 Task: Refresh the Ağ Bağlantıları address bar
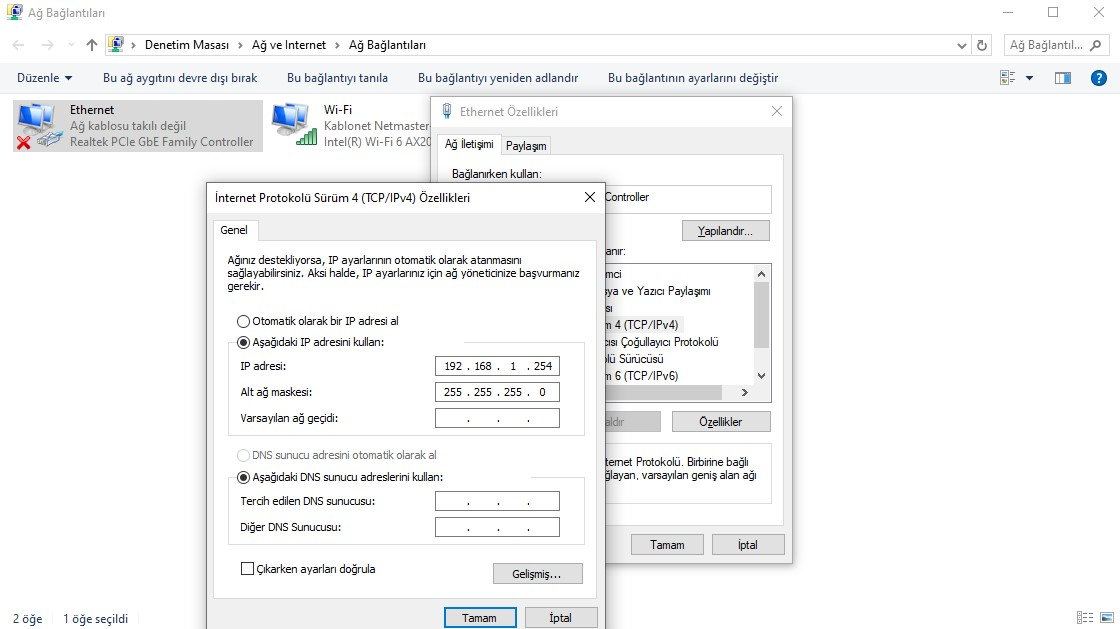[982, 45]
